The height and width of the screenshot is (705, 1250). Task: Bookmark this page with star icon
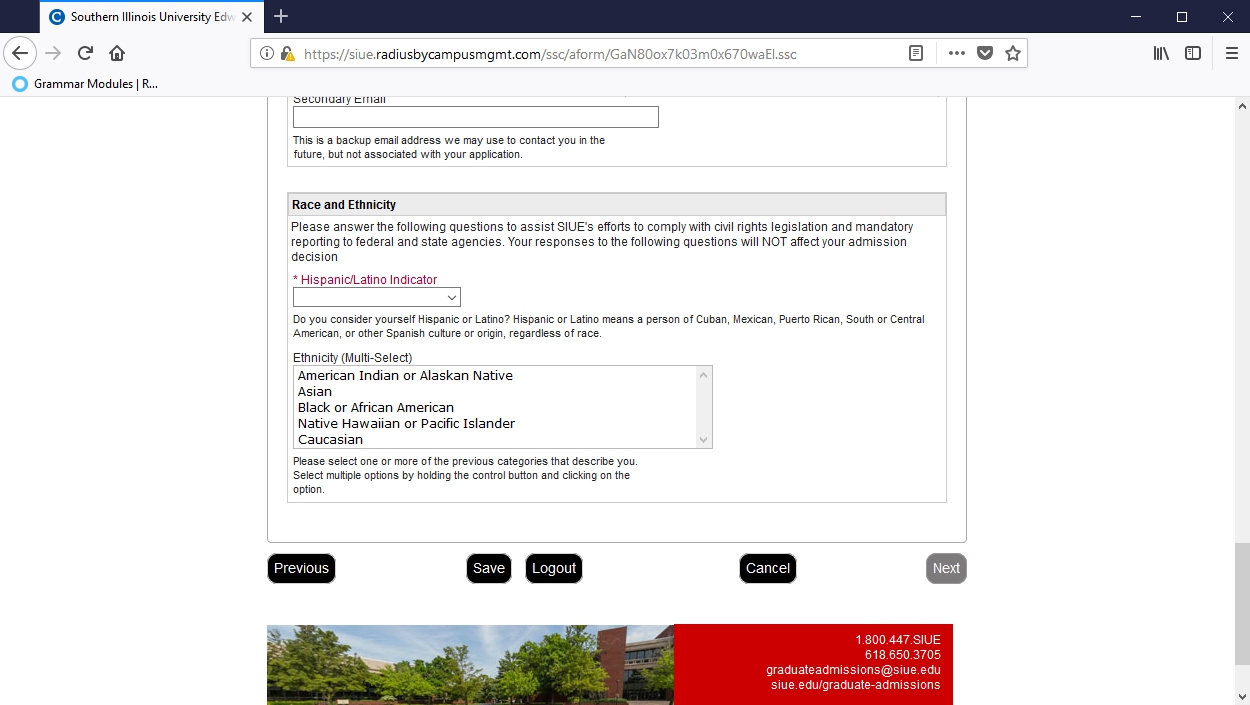pyautogui.click(x=1013, y=53)
